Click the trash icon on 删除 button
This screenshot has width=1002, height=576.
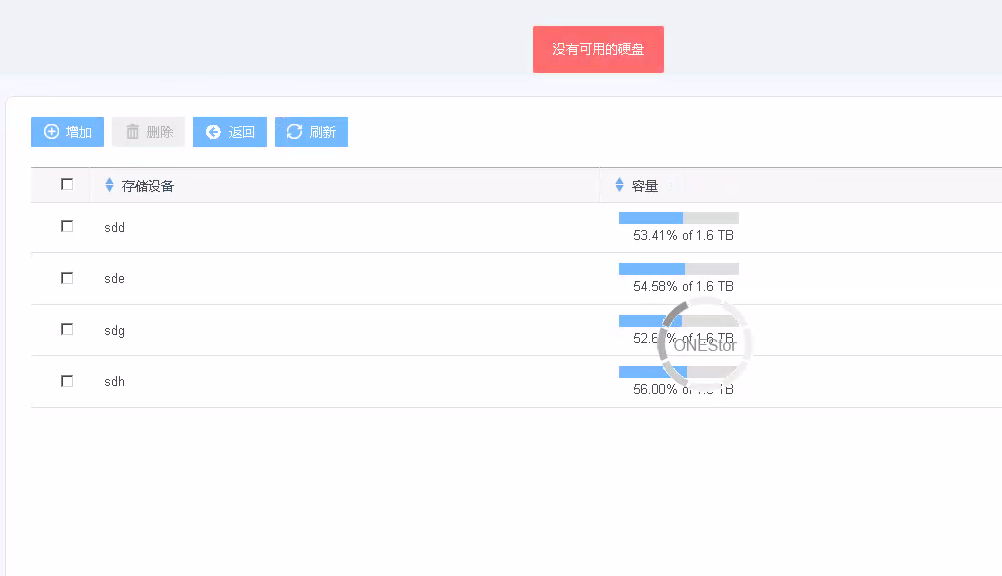click(133, 132)
